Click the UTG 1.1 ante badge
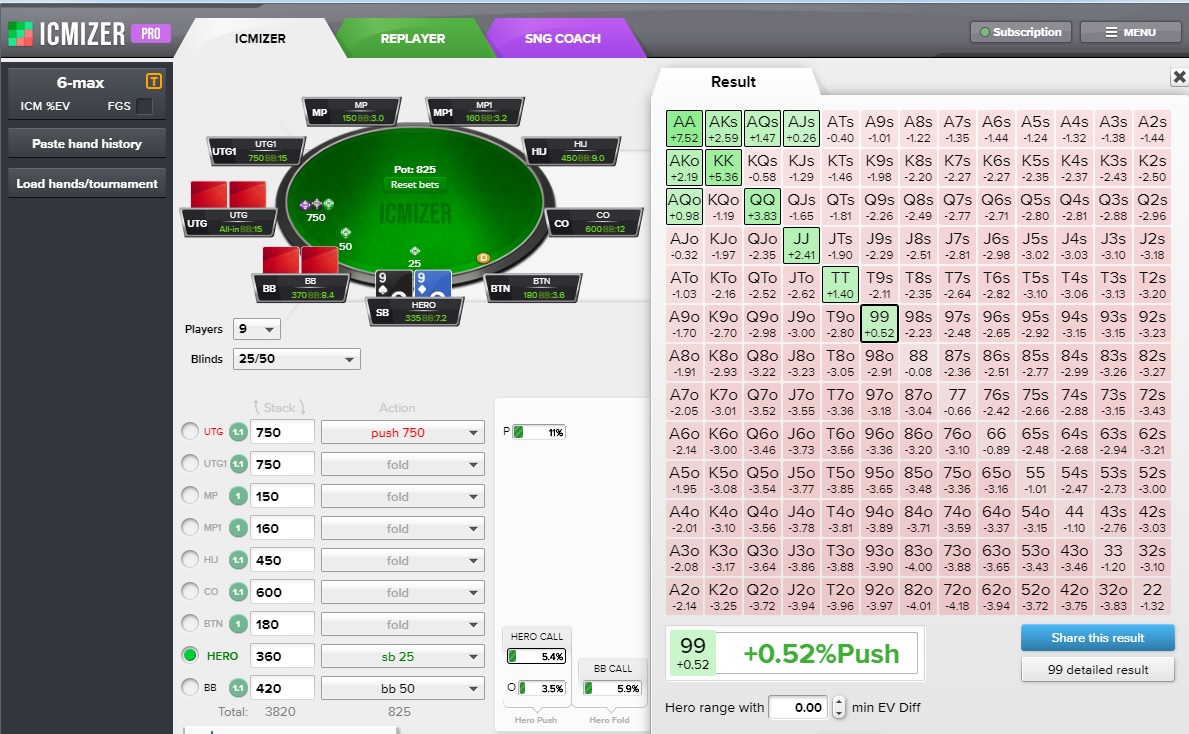 (x=238, y=432)
